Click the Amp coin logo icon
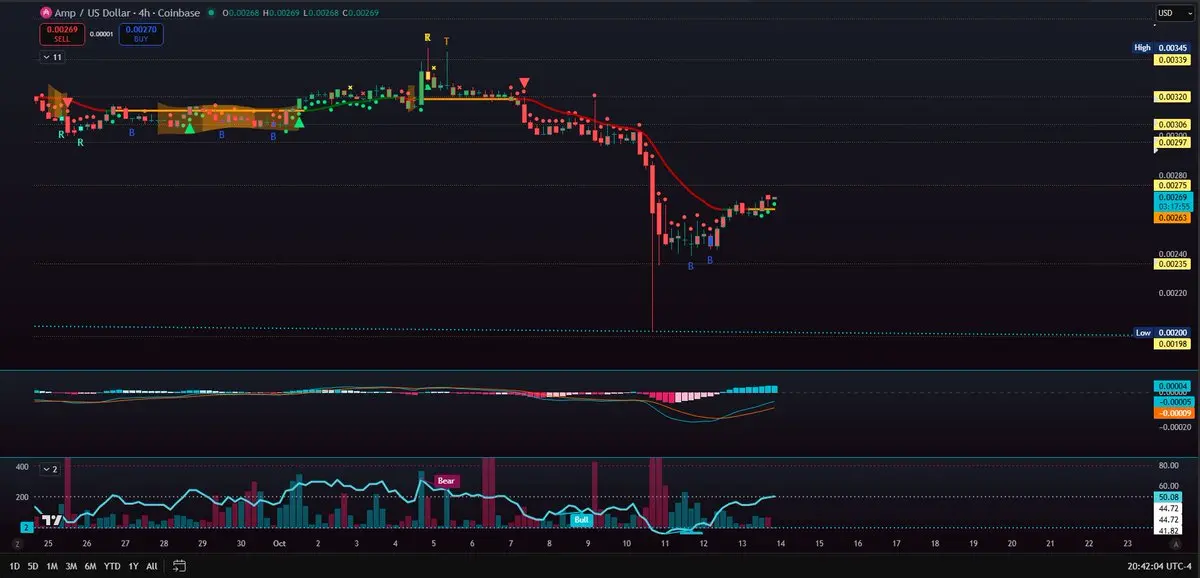This screenshot has height=578, width=1200. pos(46,13)
